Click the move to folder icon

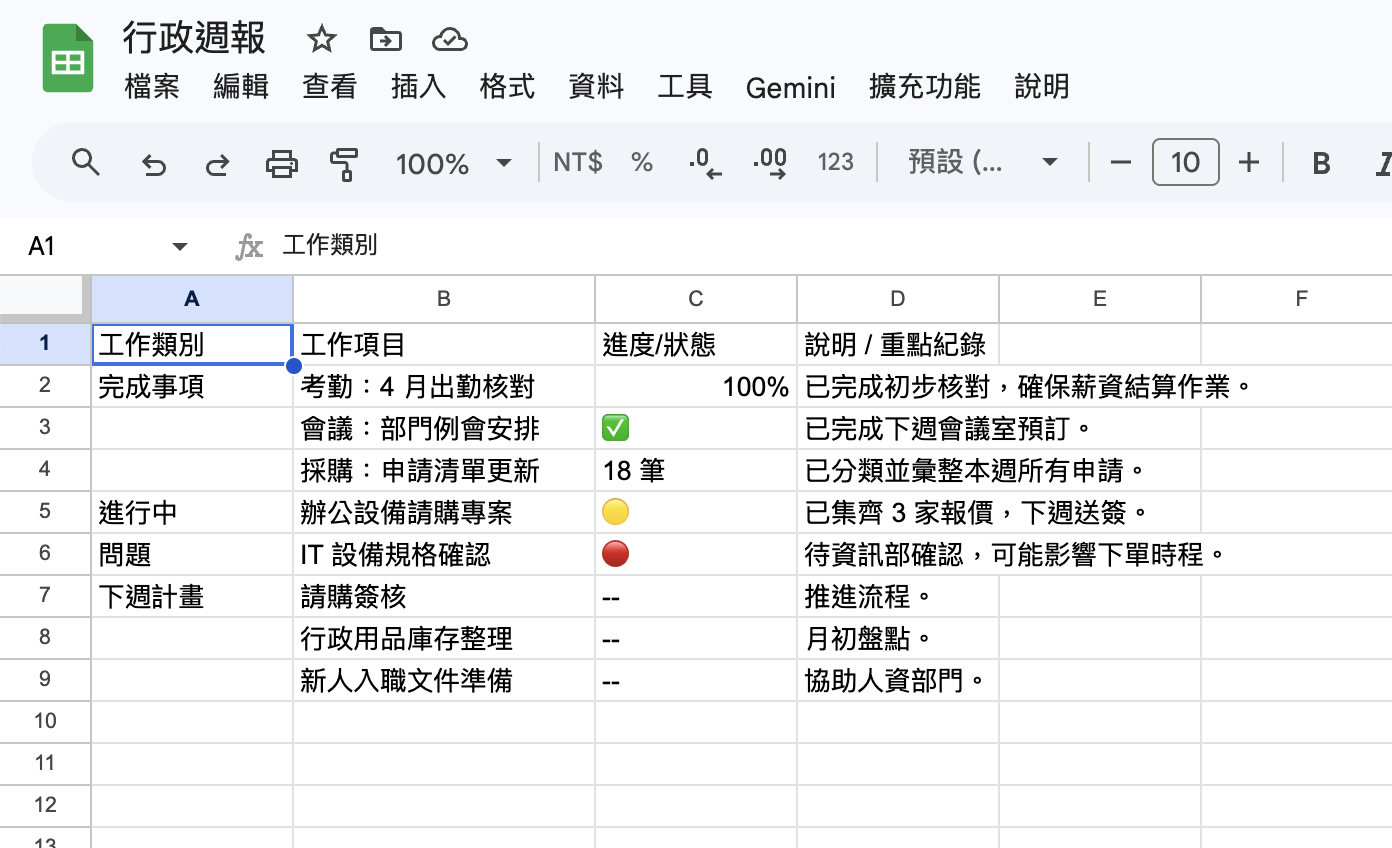pos(385,39)
